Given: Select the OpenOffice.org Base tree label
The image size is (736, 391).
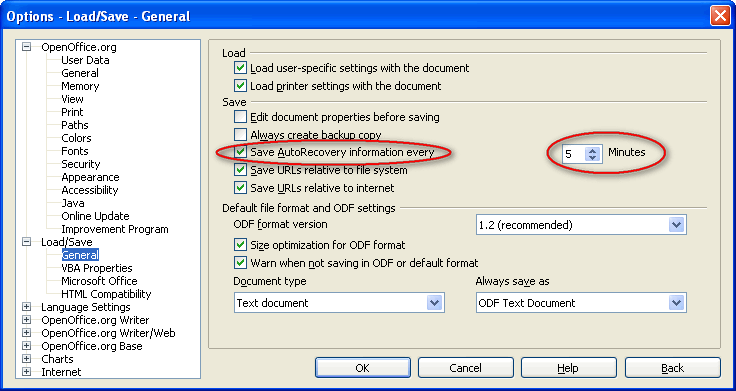Looking at the screenshot, I should pyautogui.click(x=92, y=346).
